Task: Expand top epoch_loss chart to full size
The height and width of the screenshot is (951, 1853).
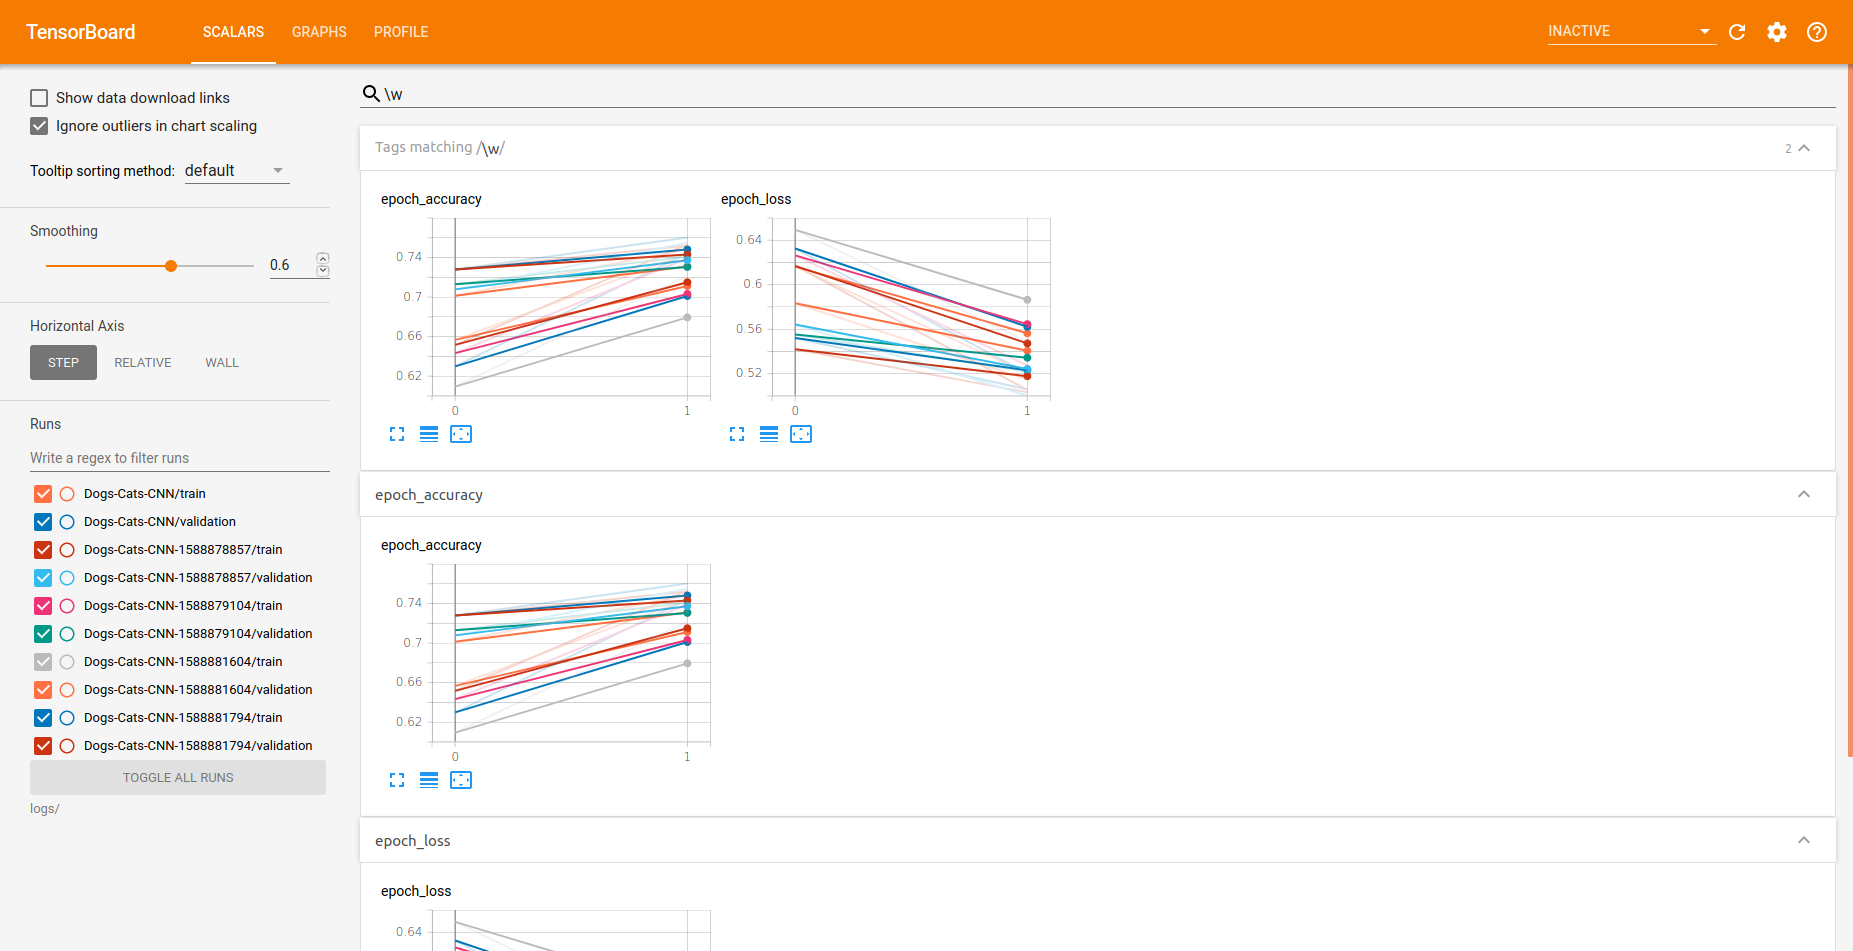Action: 737,434
